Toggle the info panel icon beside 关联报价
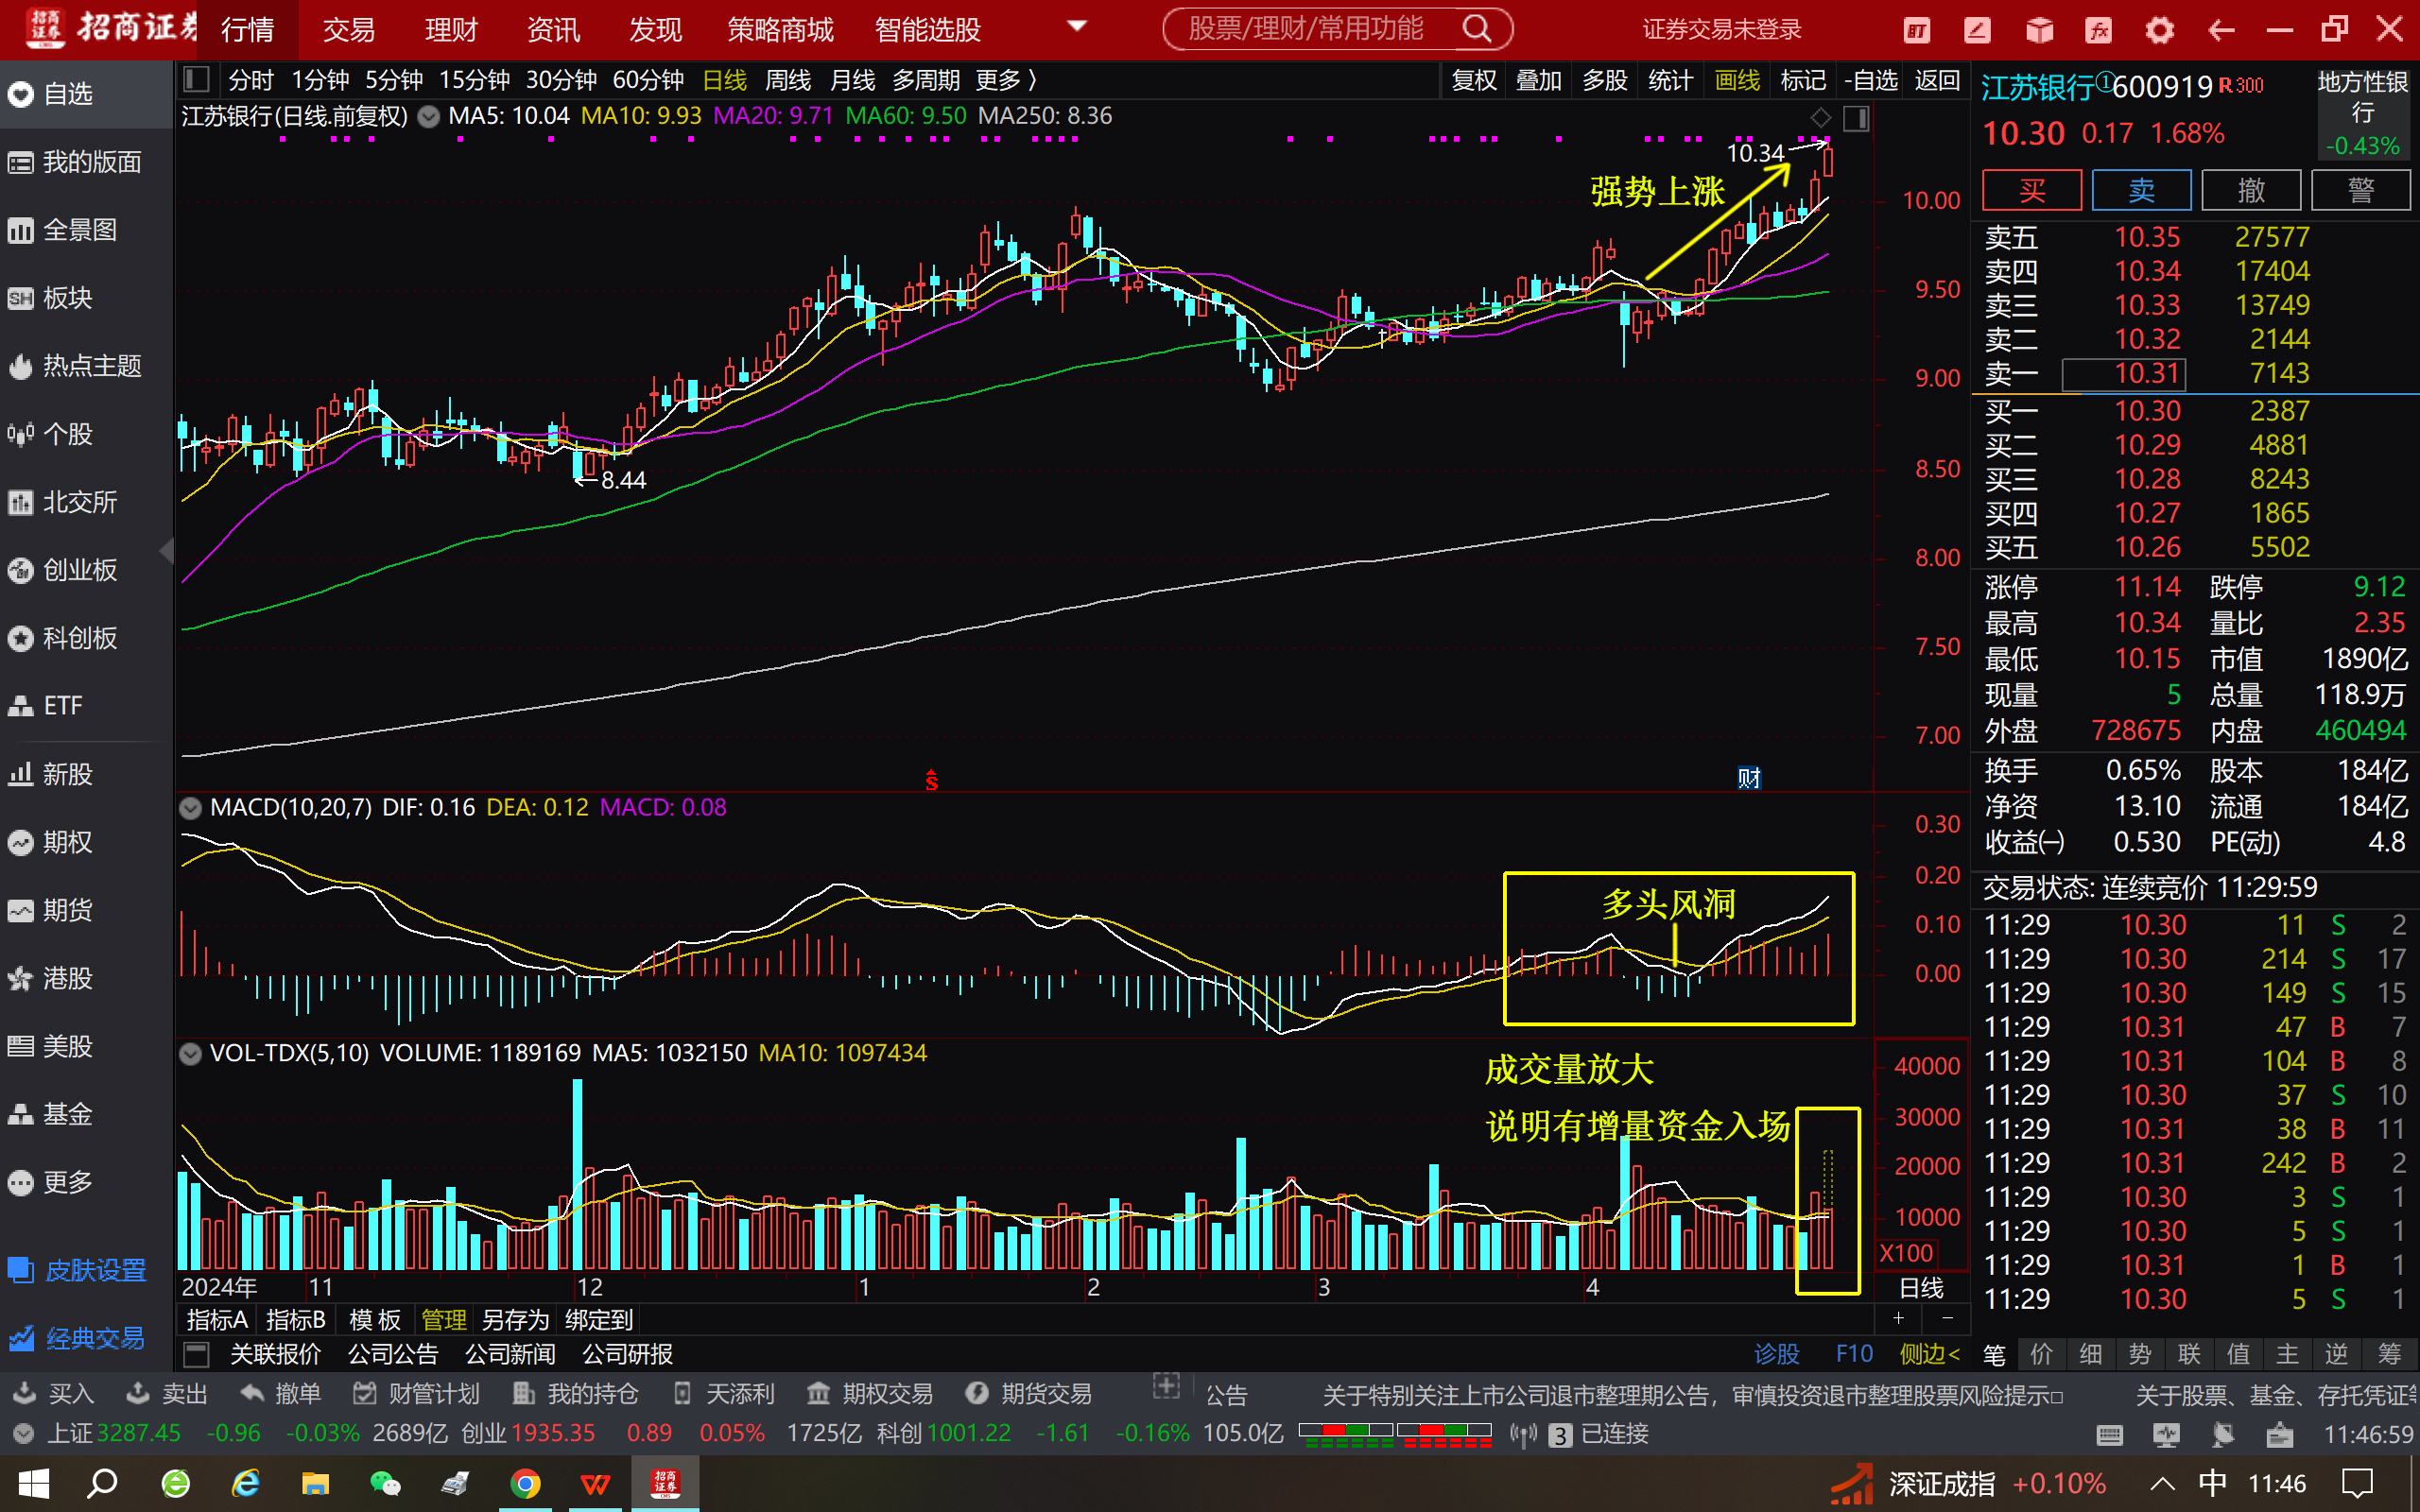This screenshot has width=2420, height=1512. (x=197, y=1354)
